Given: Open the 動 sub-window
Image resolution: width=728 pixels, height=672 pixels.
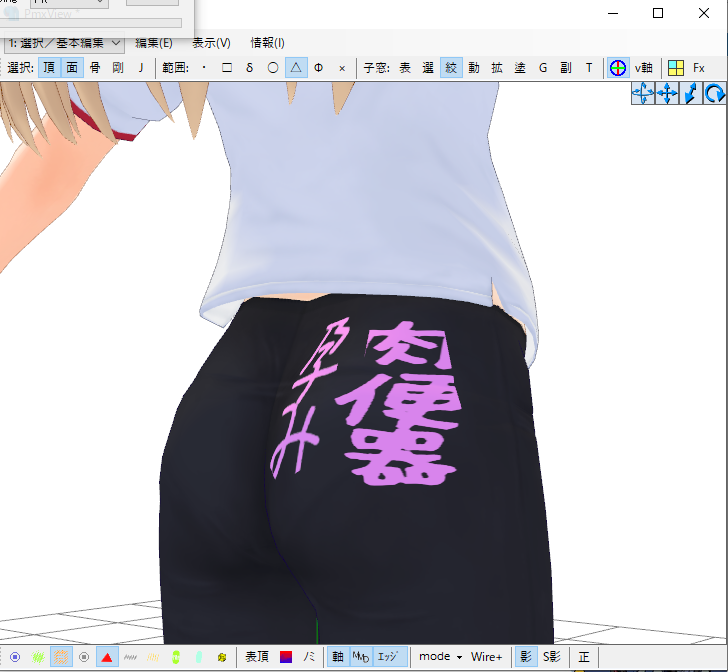Looking at the screenshot, I should click(x=474, y=68).
